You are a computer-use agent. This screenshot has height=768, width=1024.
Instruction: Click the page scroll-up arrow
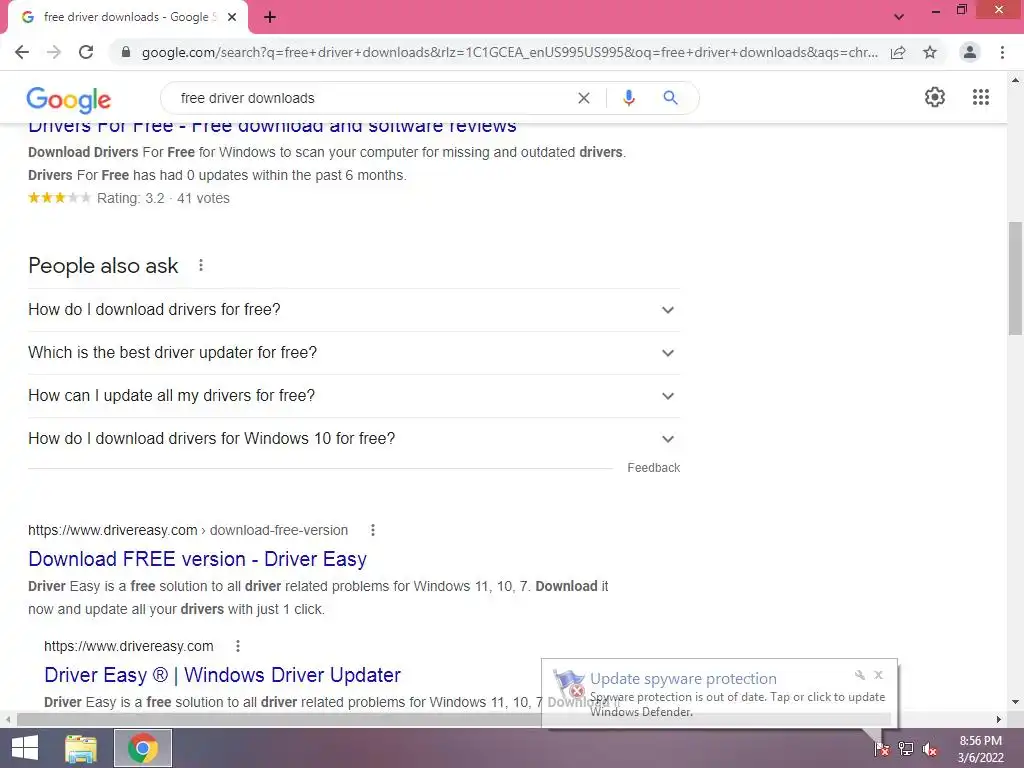point(1015,80)
